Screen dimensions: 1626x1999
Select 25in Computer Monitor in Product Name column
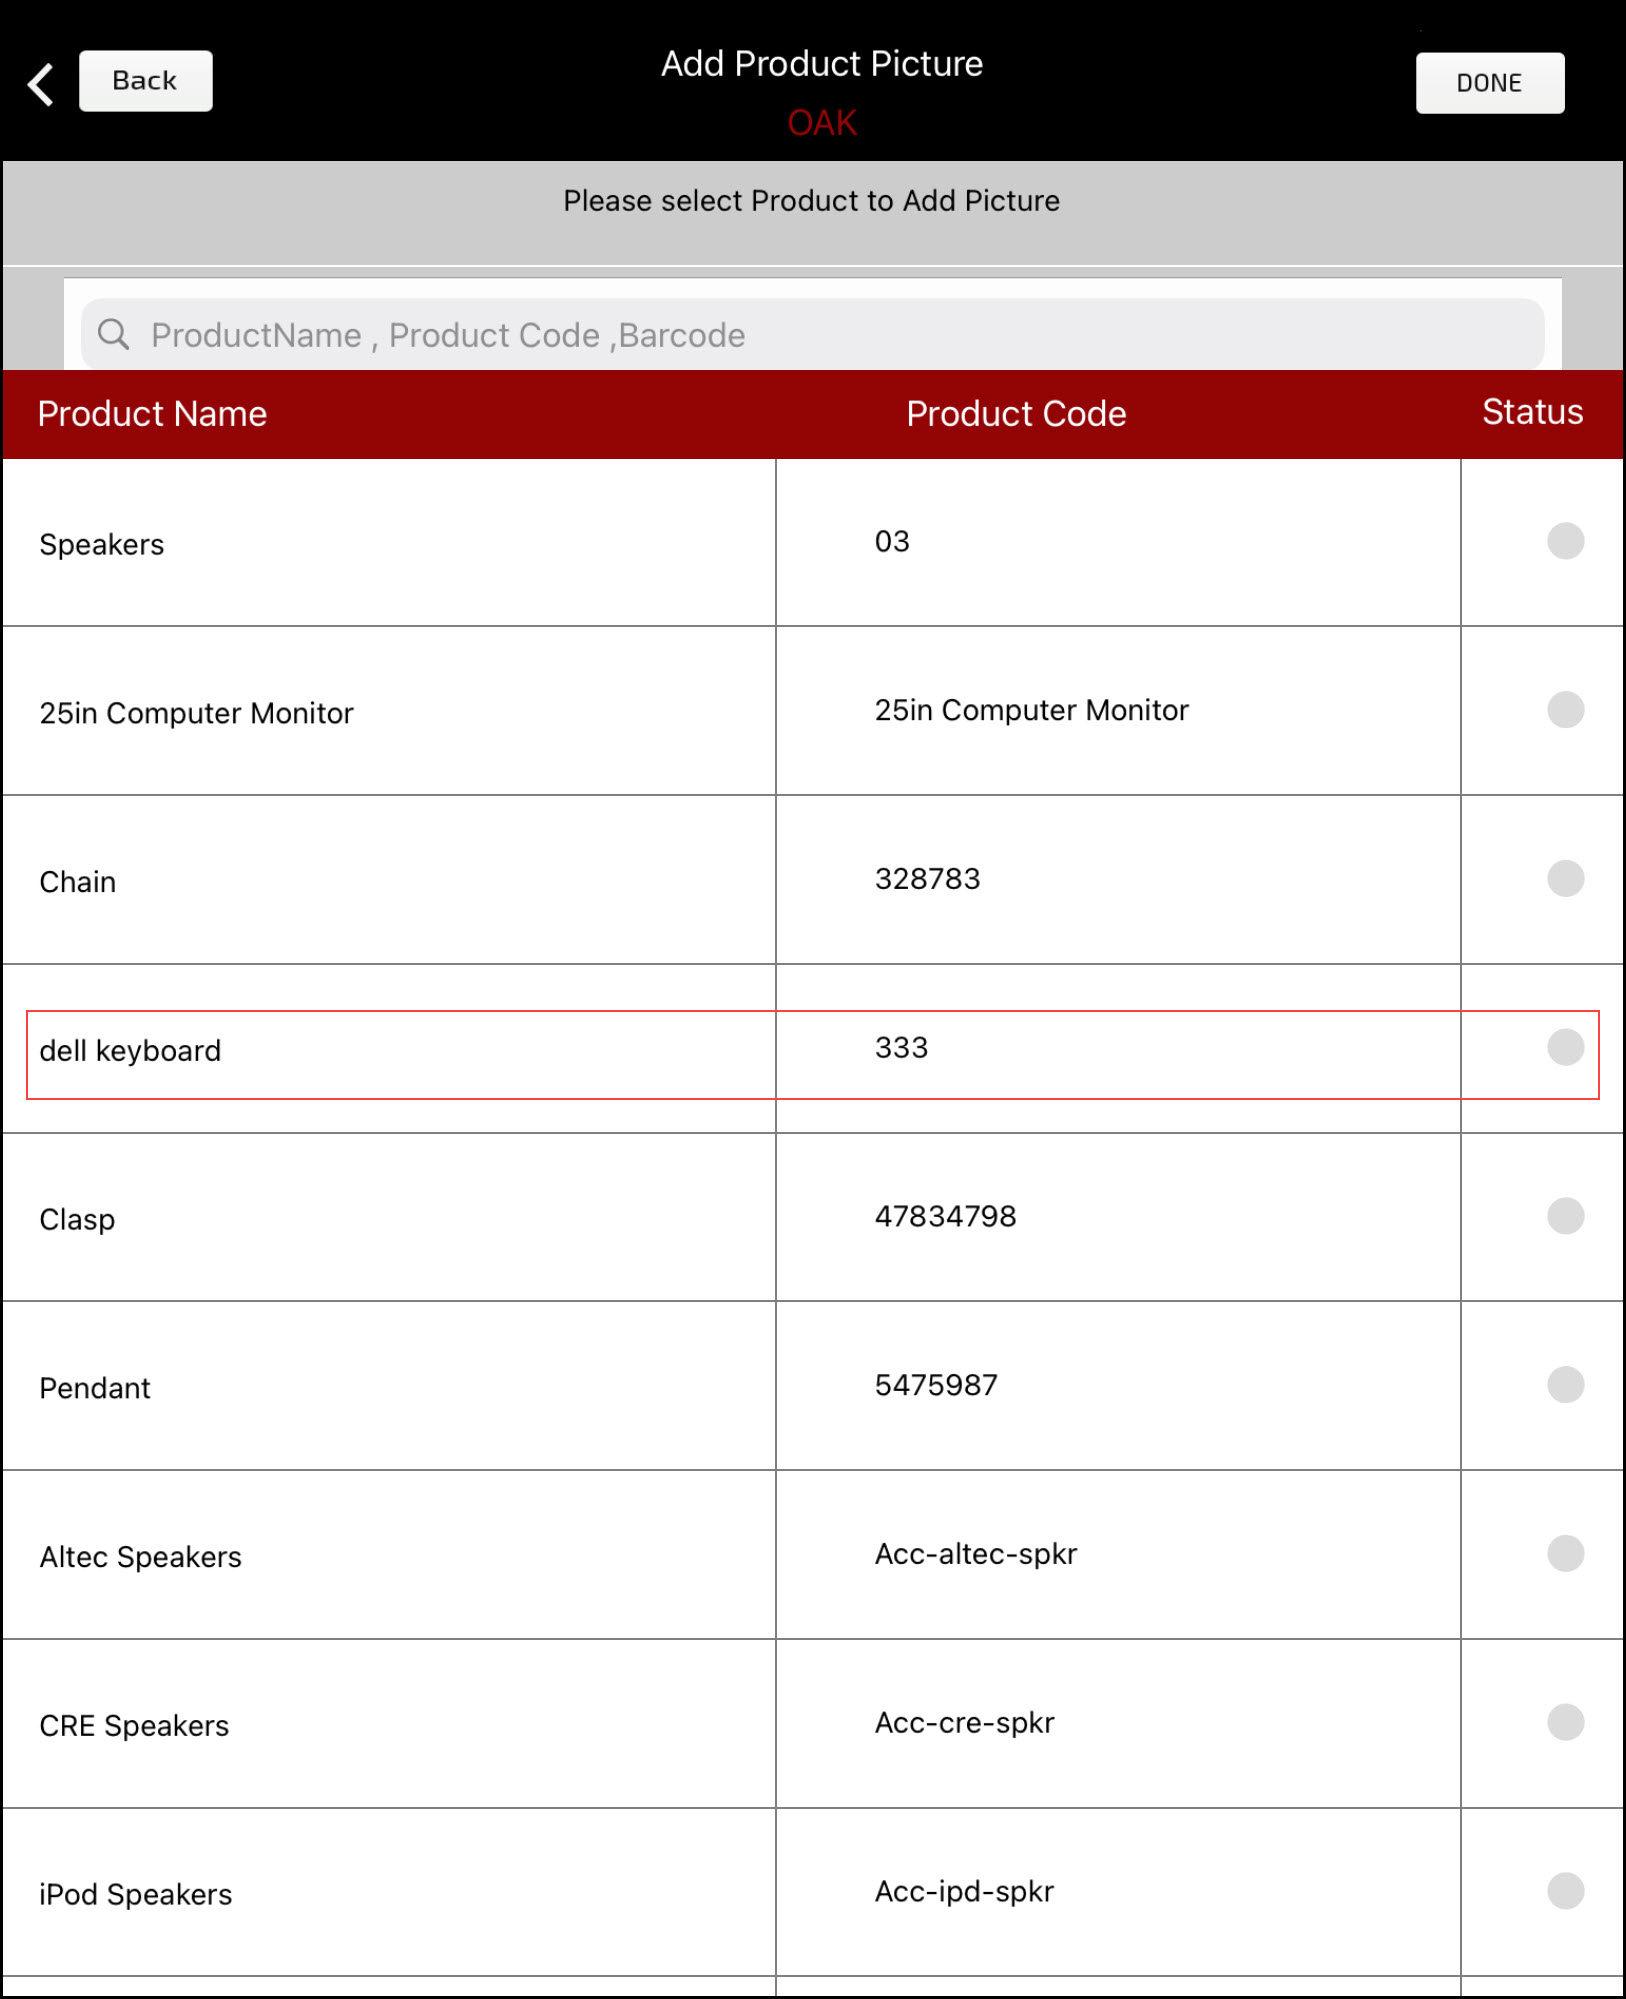pyautogui.click(x=197, y=713)
